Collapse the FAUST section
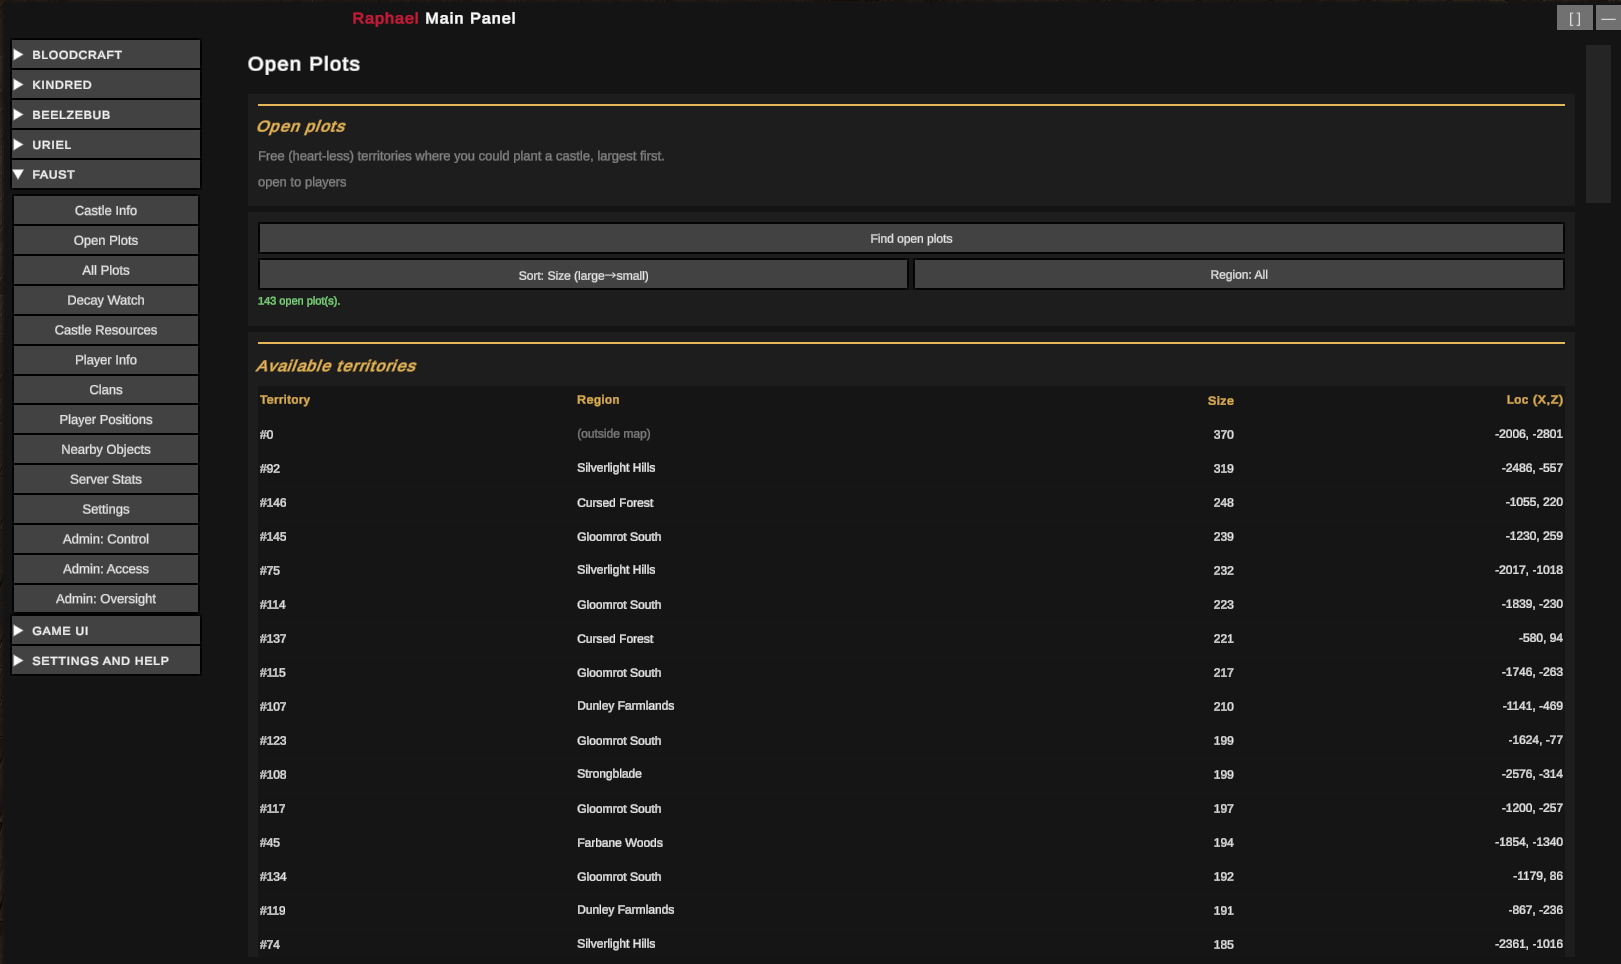Screen dimensions: 1621x964 pos(106,174)
